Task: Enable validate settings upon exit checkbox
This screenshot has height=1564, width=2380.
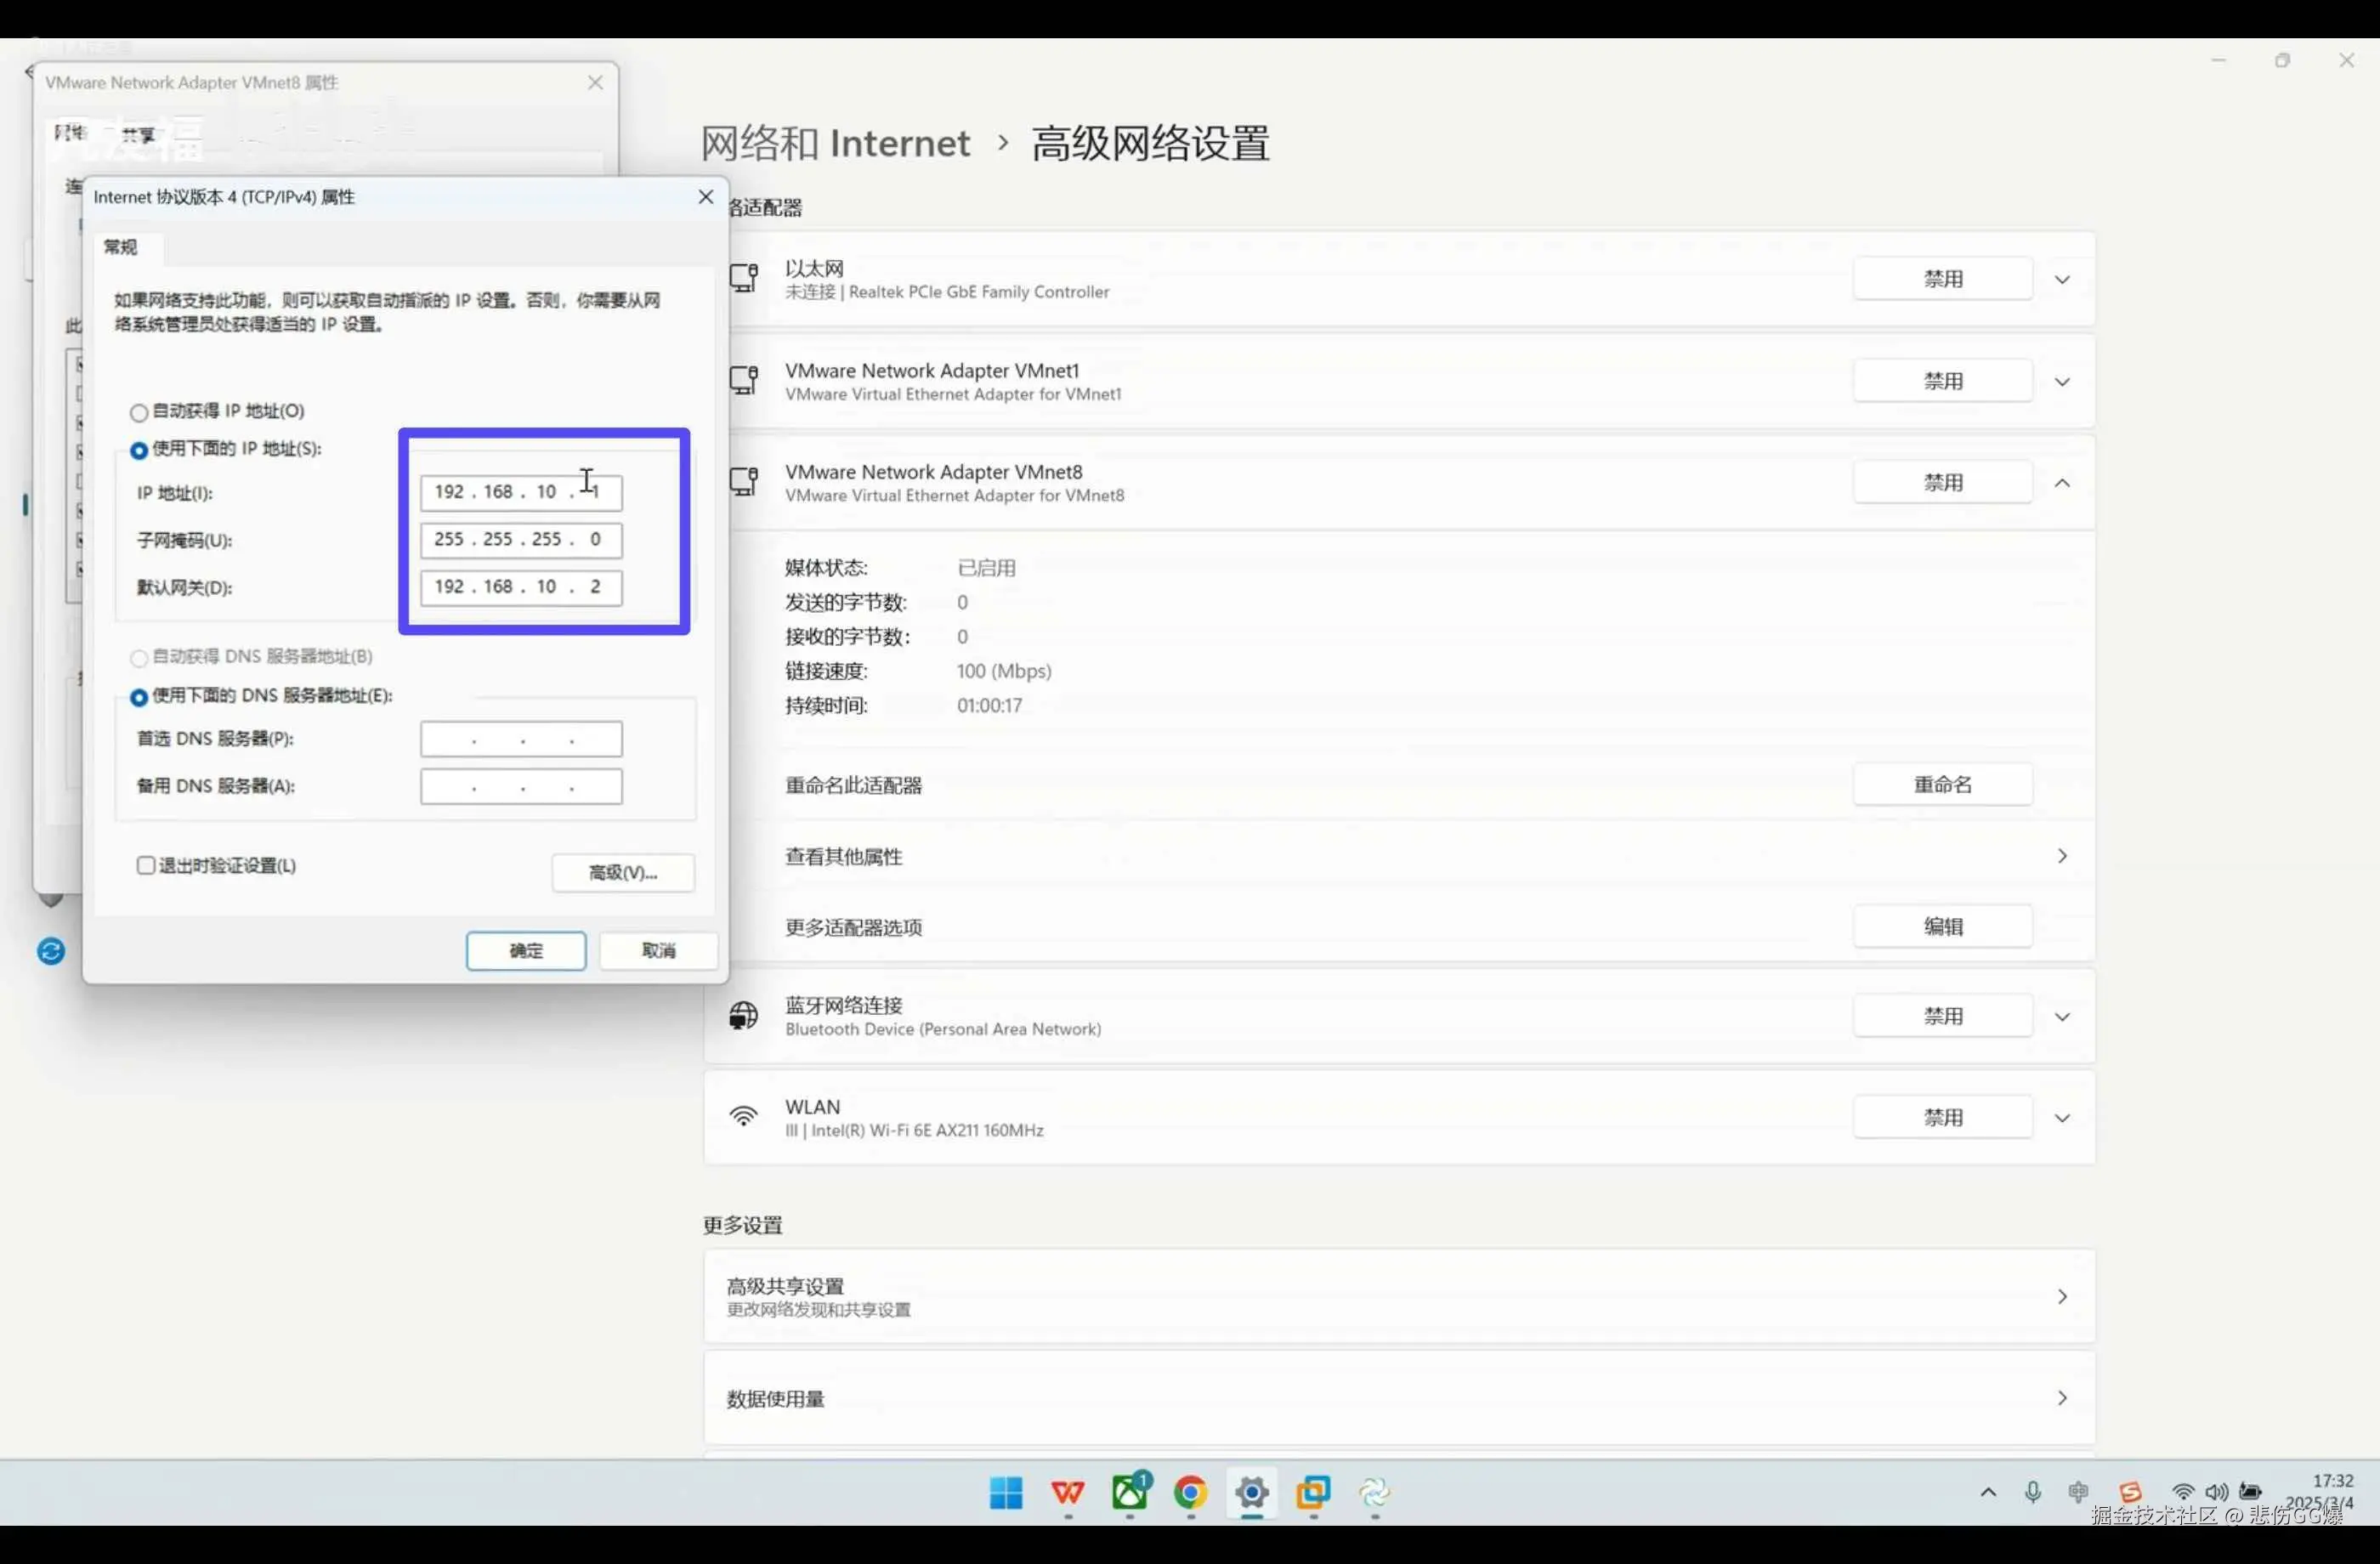Action: point(146,865)
